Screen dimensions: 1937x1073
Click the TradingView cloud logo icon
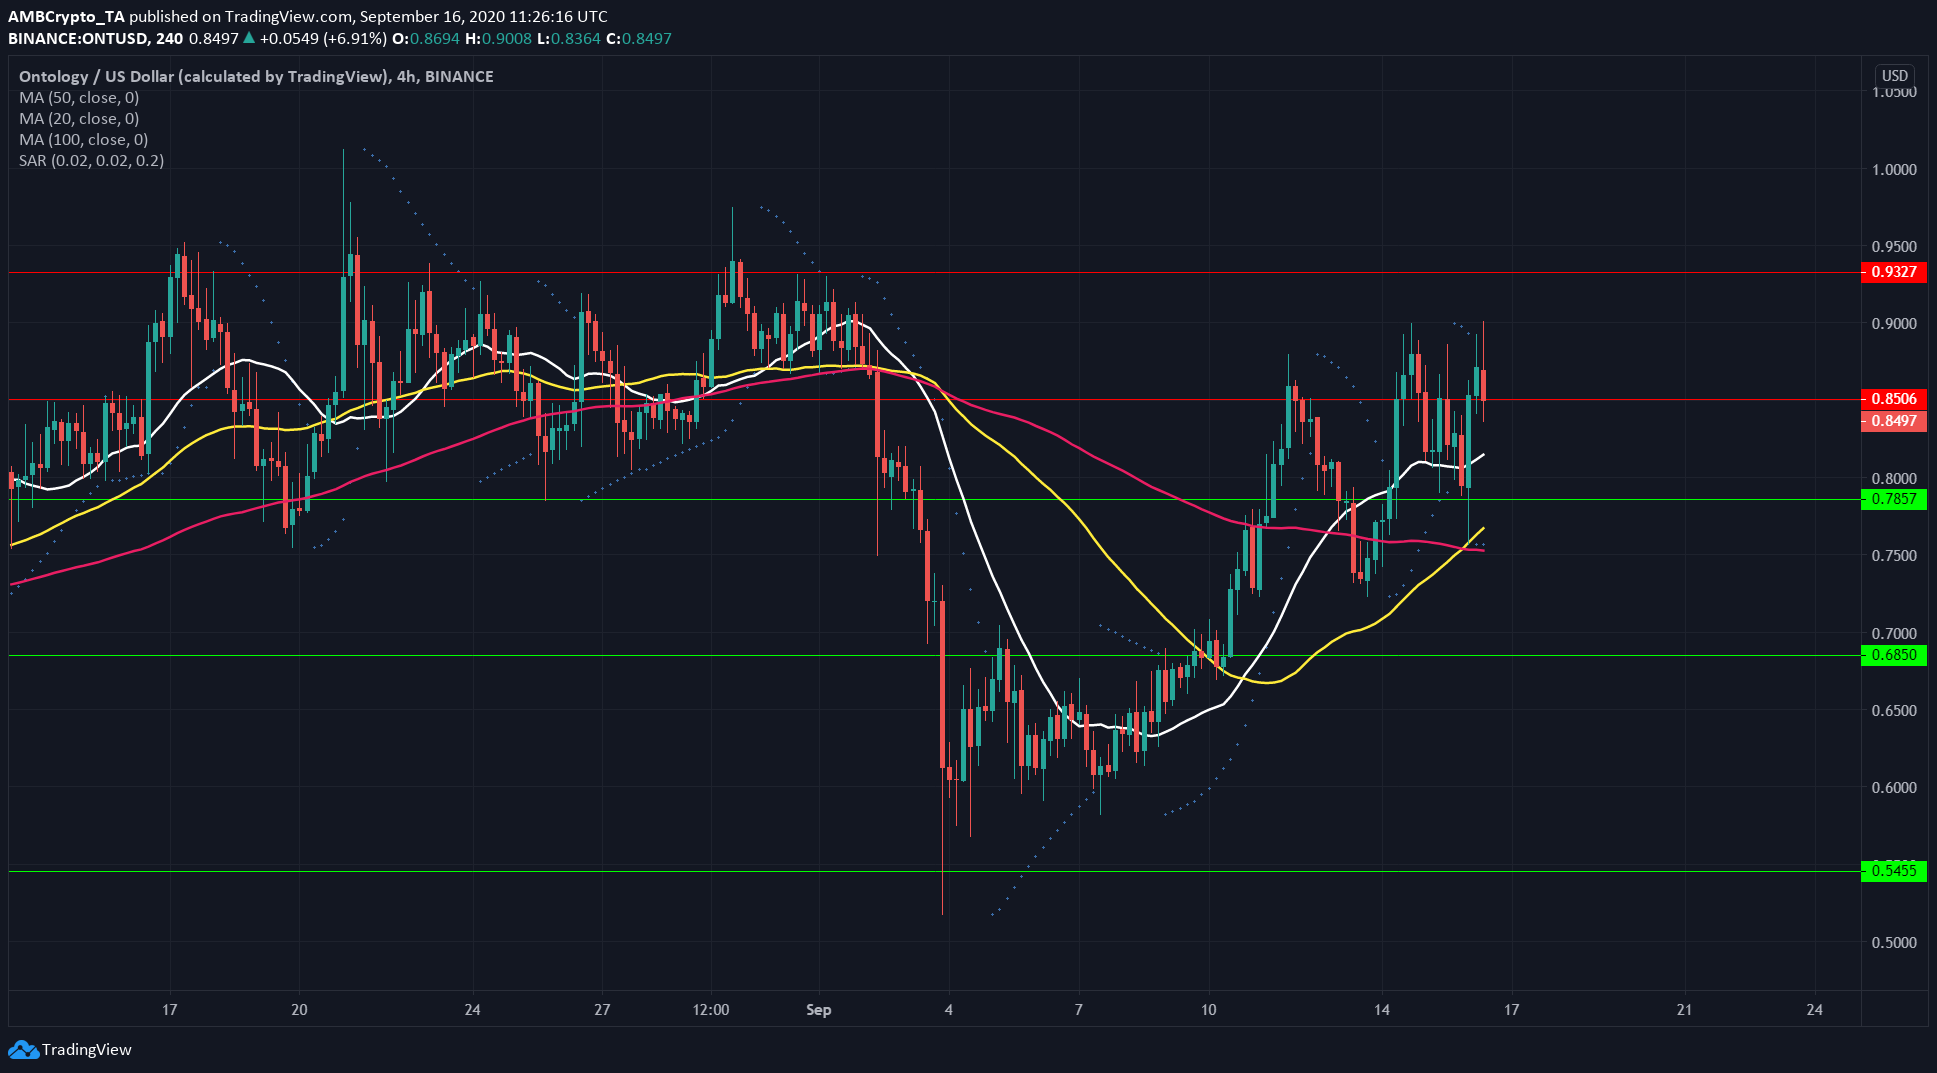tap(24, 1050)
